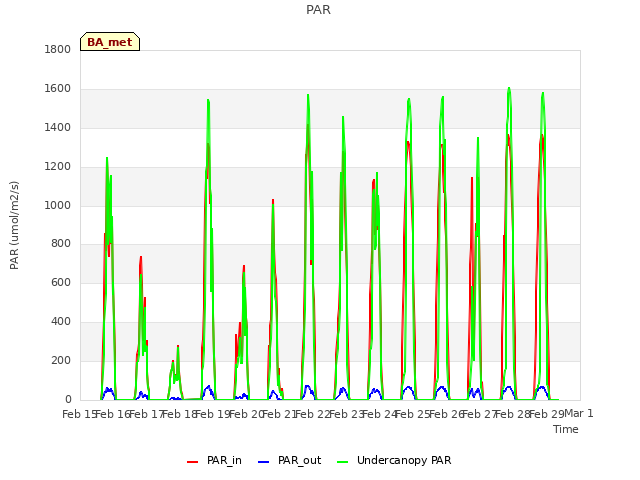This screenshot has height=480, width=640.
Task: Click the 800 y-axis tick label
Action: pos(61,244)
